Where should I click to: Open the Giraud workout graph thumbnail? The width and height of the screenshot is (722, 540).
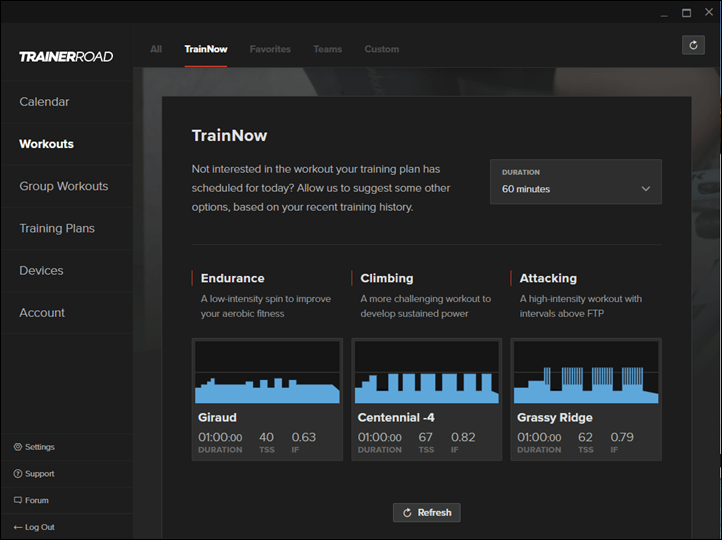pos(268,372)
